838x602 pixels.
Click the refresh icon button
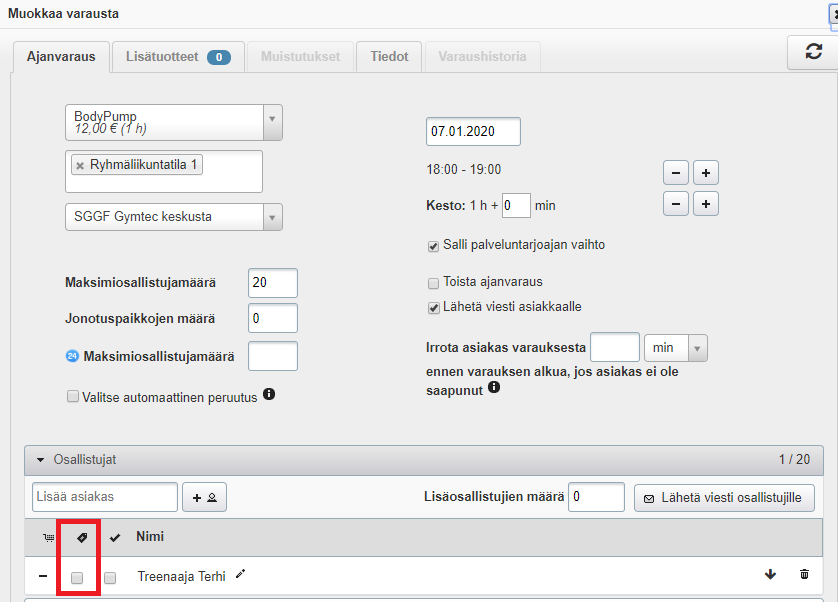point(813,53)
